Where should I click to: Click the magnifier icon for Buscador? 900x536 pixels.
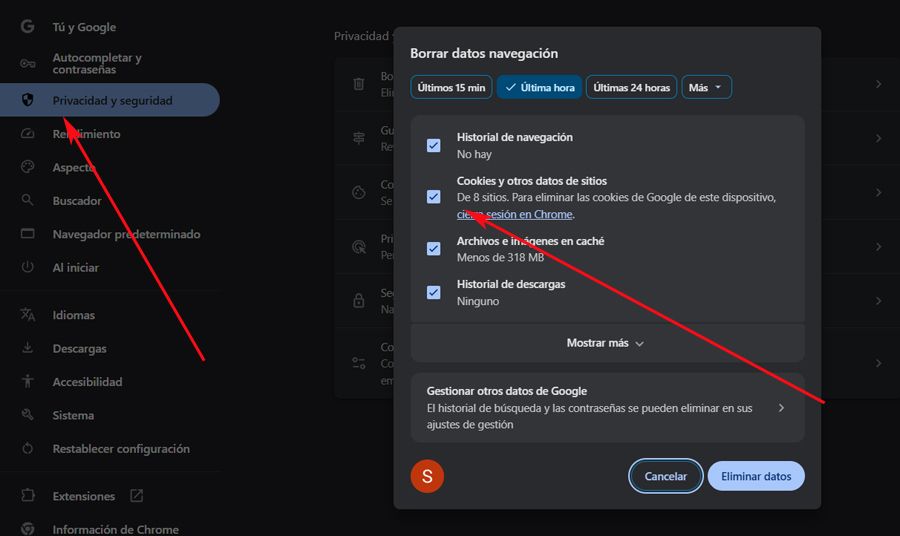point(27,200)
